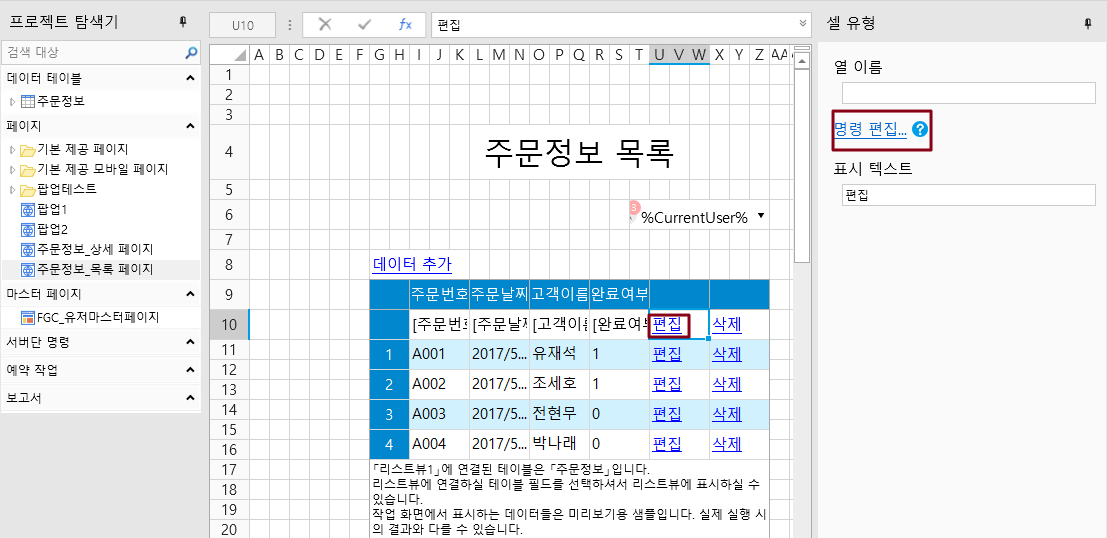Pin the 프로젝트 탐색기 panel
1107x538 pixels.
coord(182,22)
